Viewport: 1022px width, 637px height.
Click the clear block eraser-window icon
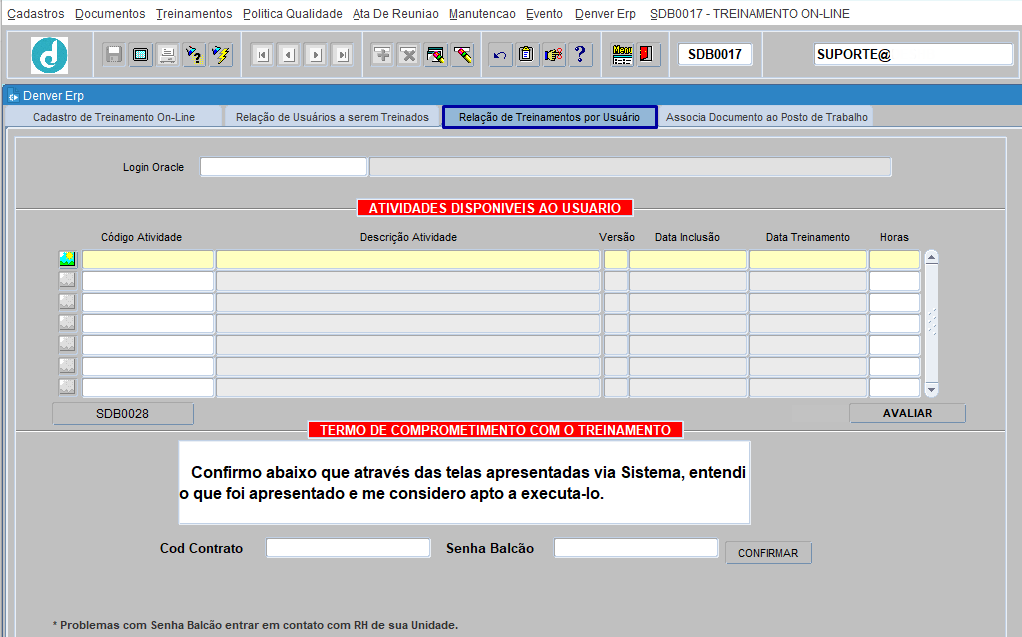[435, 55]
